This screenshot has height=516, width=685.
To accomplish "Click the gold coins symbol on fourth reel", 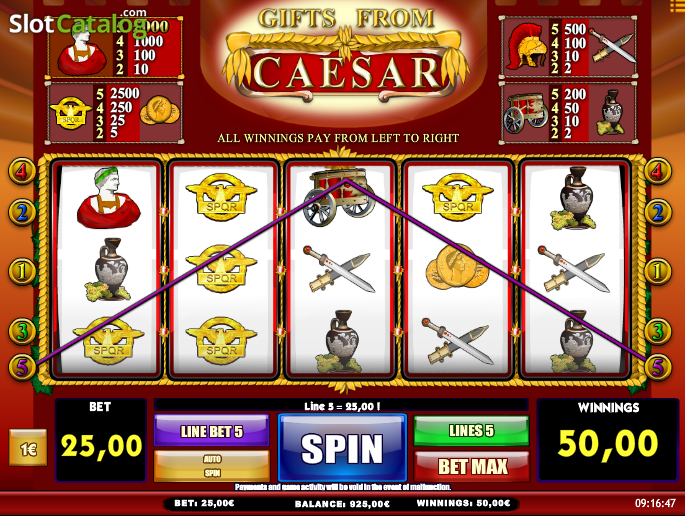I will [457, 268].
